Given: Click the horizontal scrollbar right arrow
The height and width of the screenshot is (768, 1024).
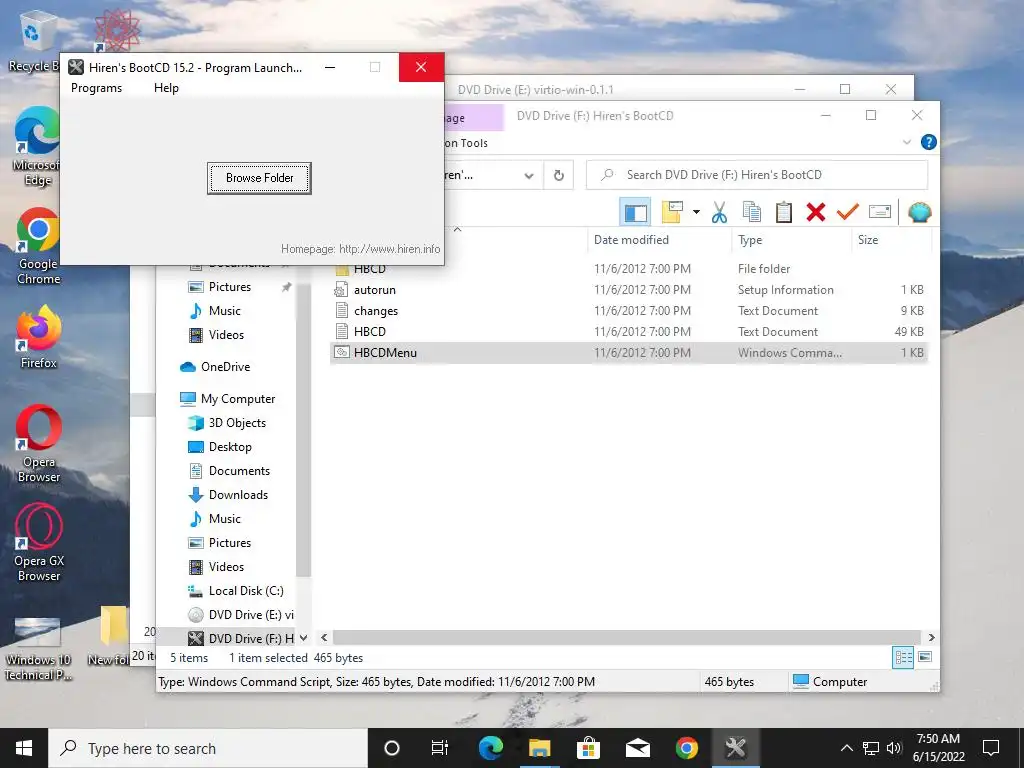Looking at the screenshot, I should coord(931,637).
